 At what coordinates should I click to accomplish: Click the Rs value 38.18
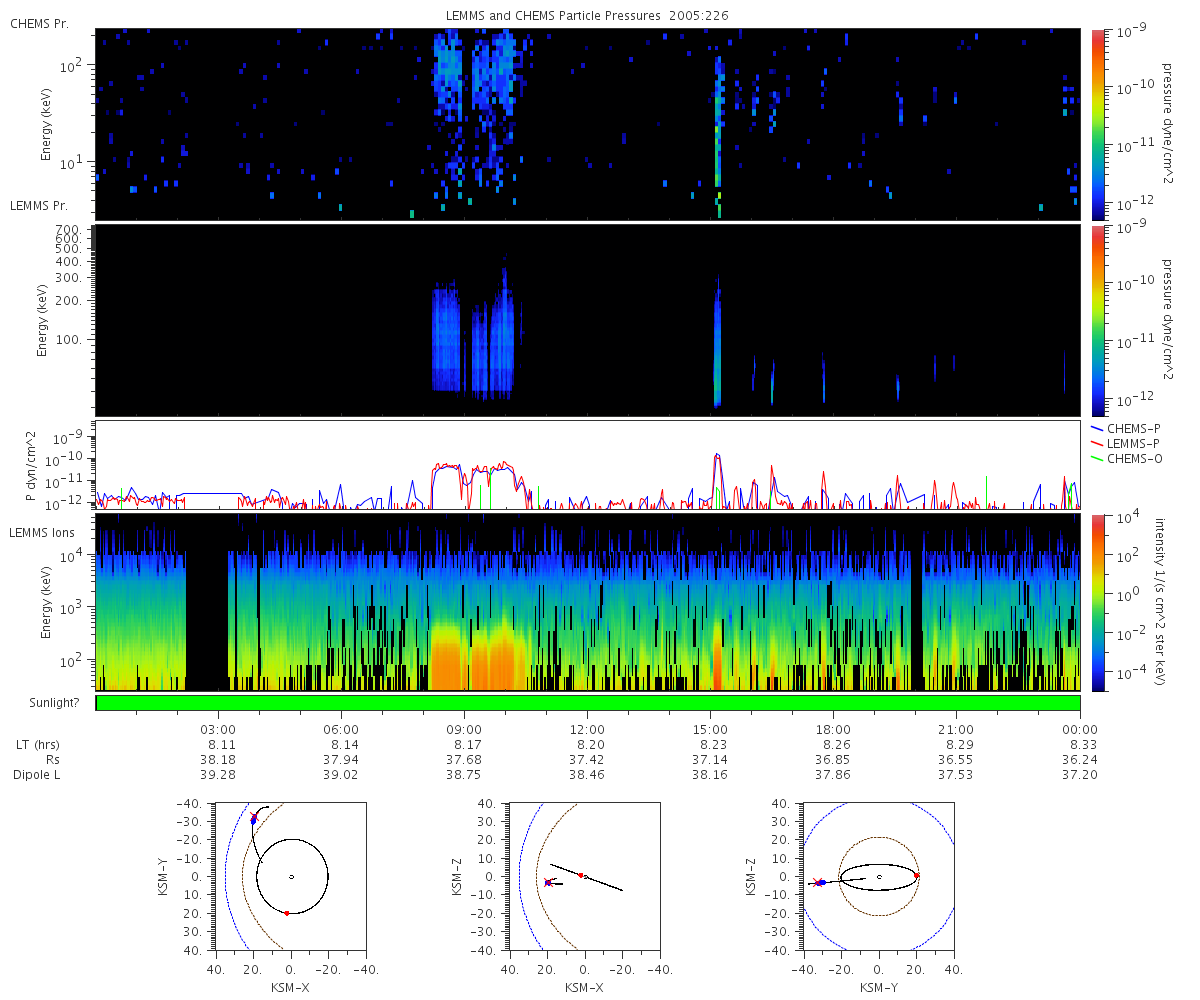pos(218,760)
